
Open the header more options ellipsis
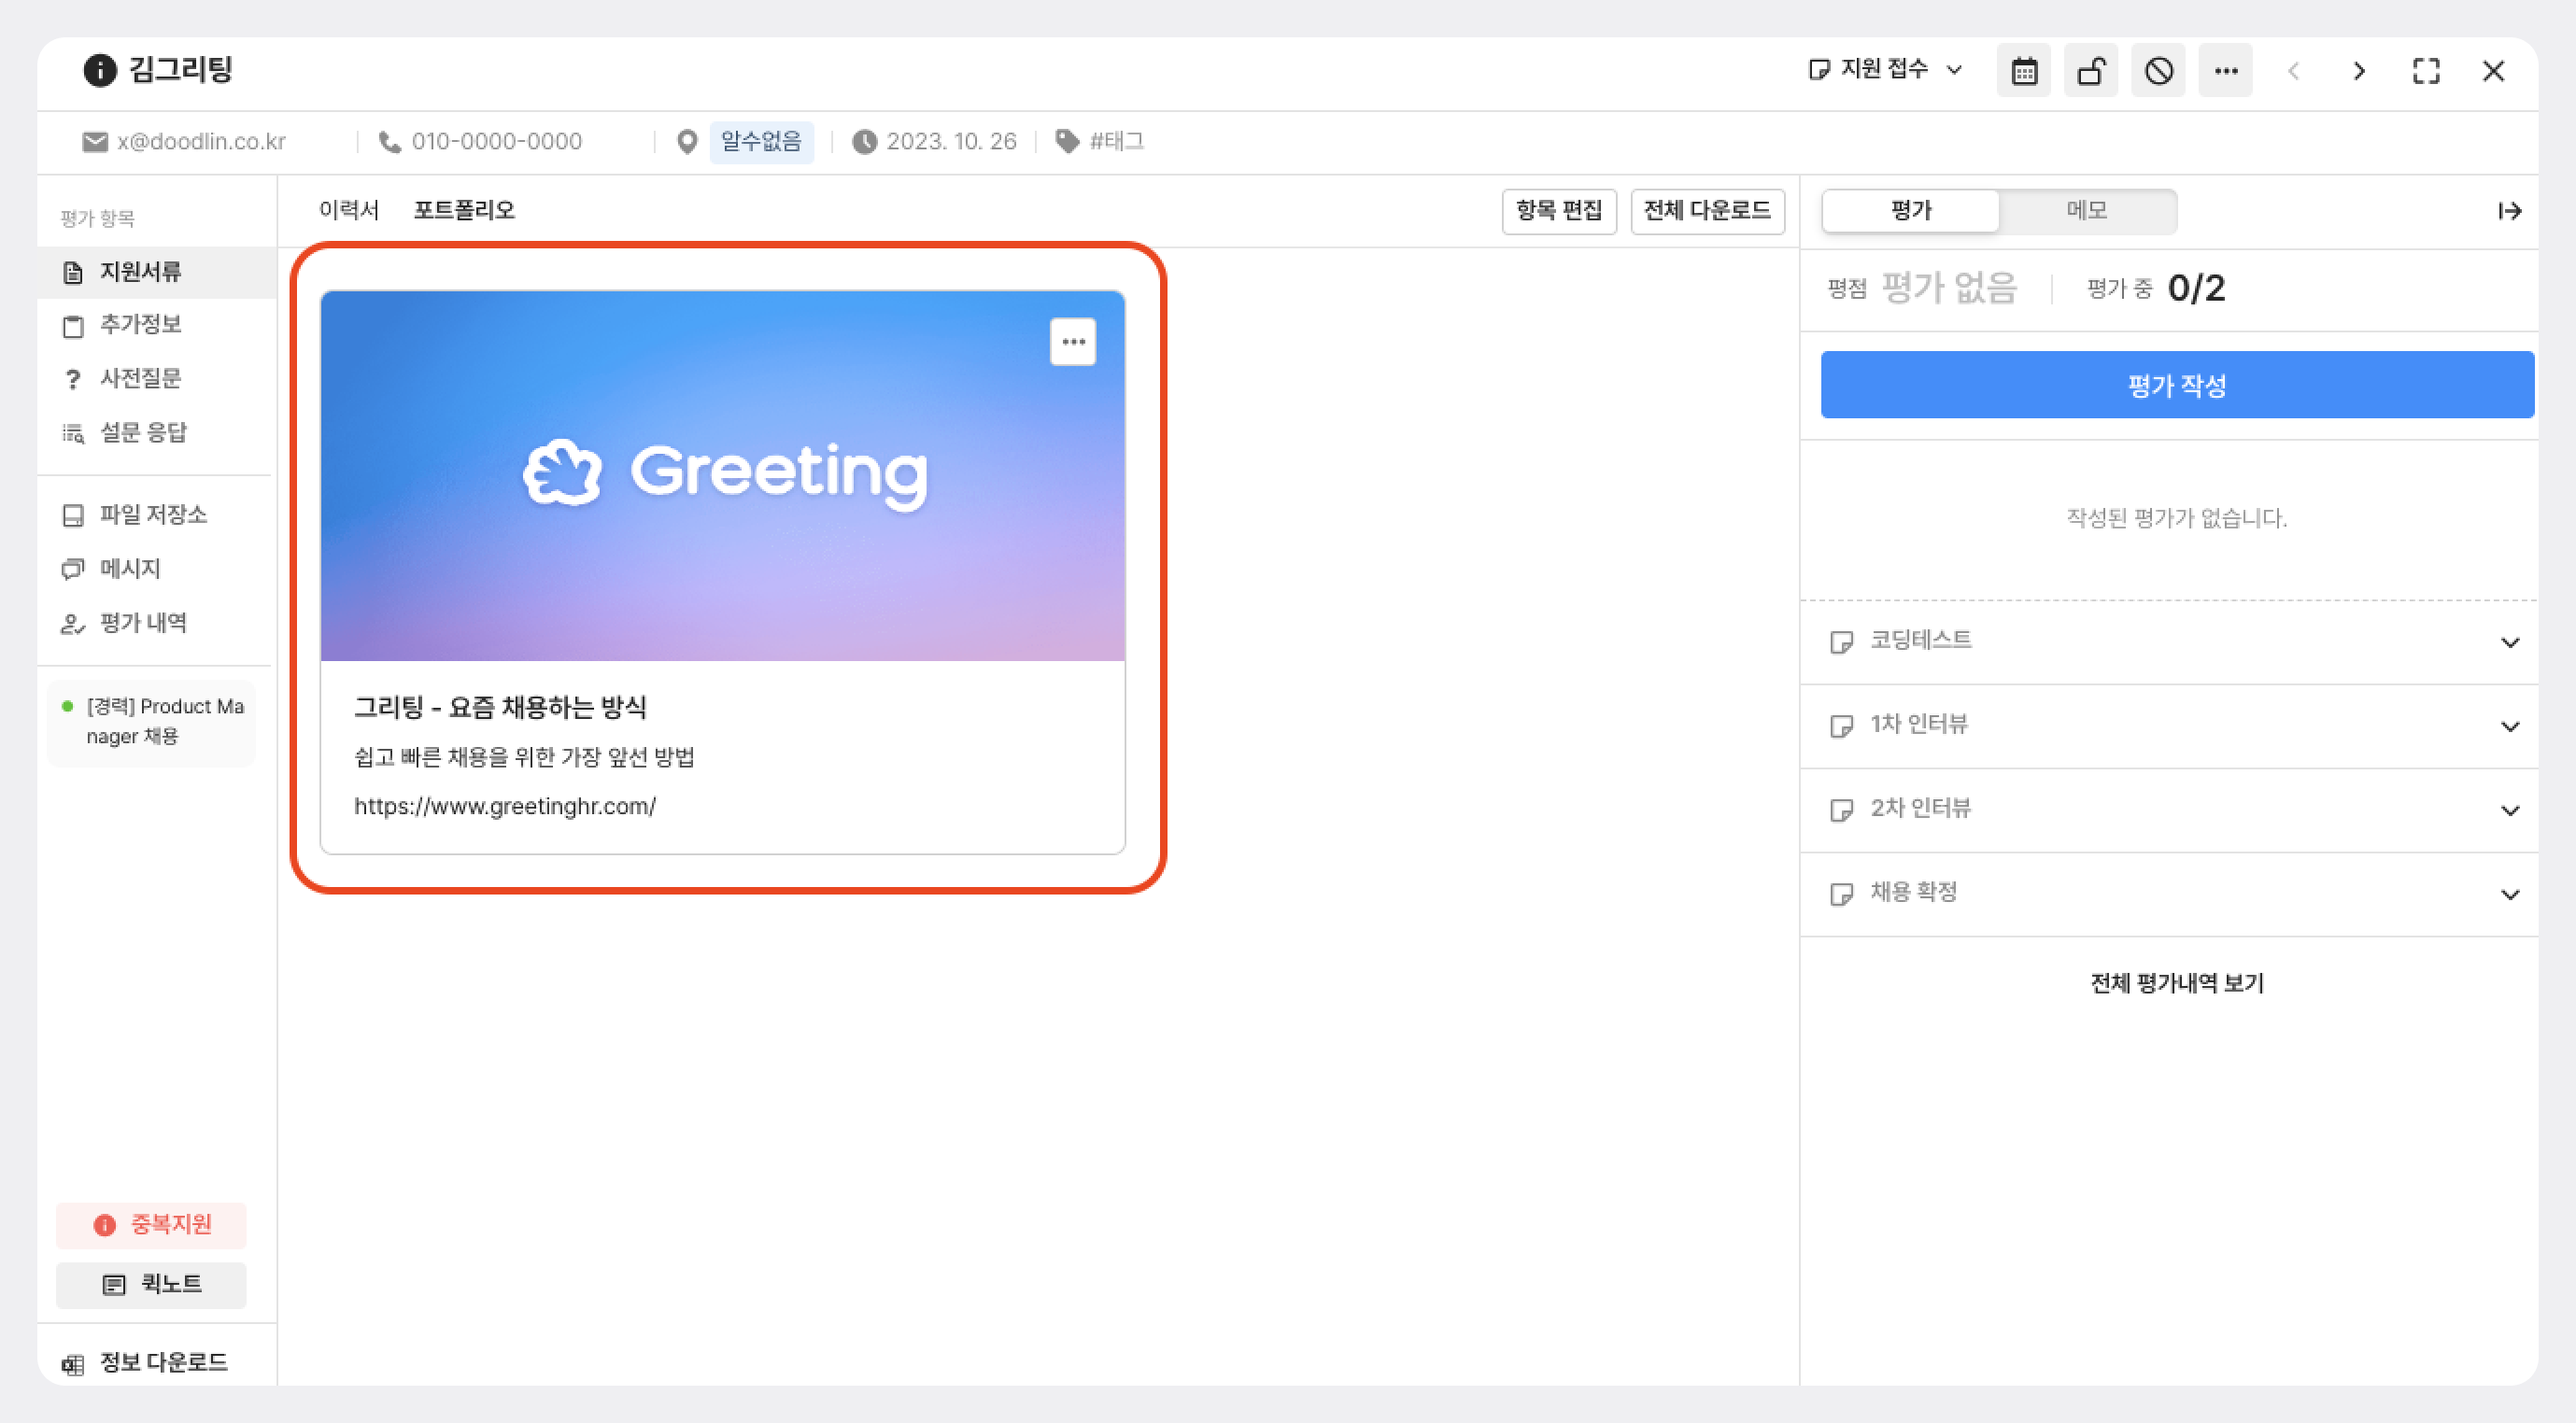click(x=2225, y=71)
